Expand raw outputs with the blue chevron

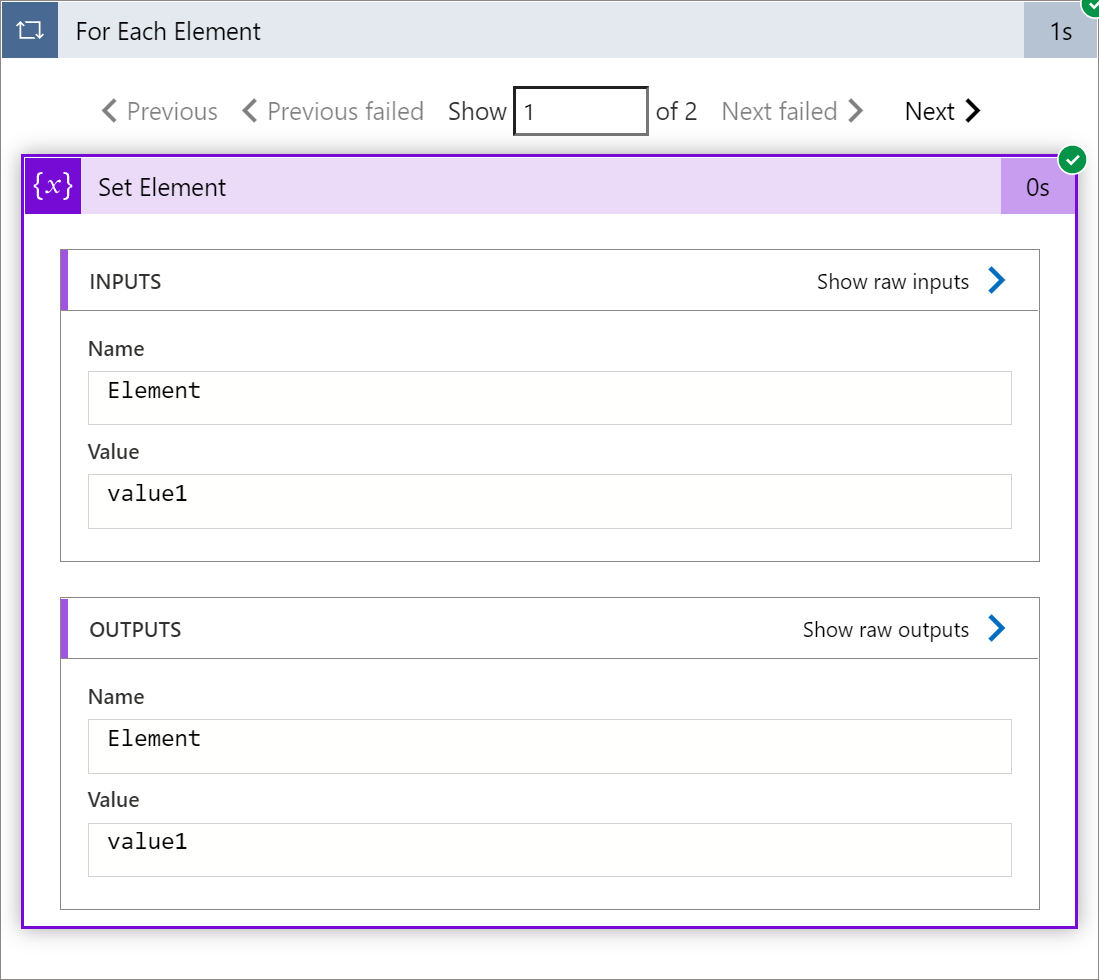[x=996, y=629]
